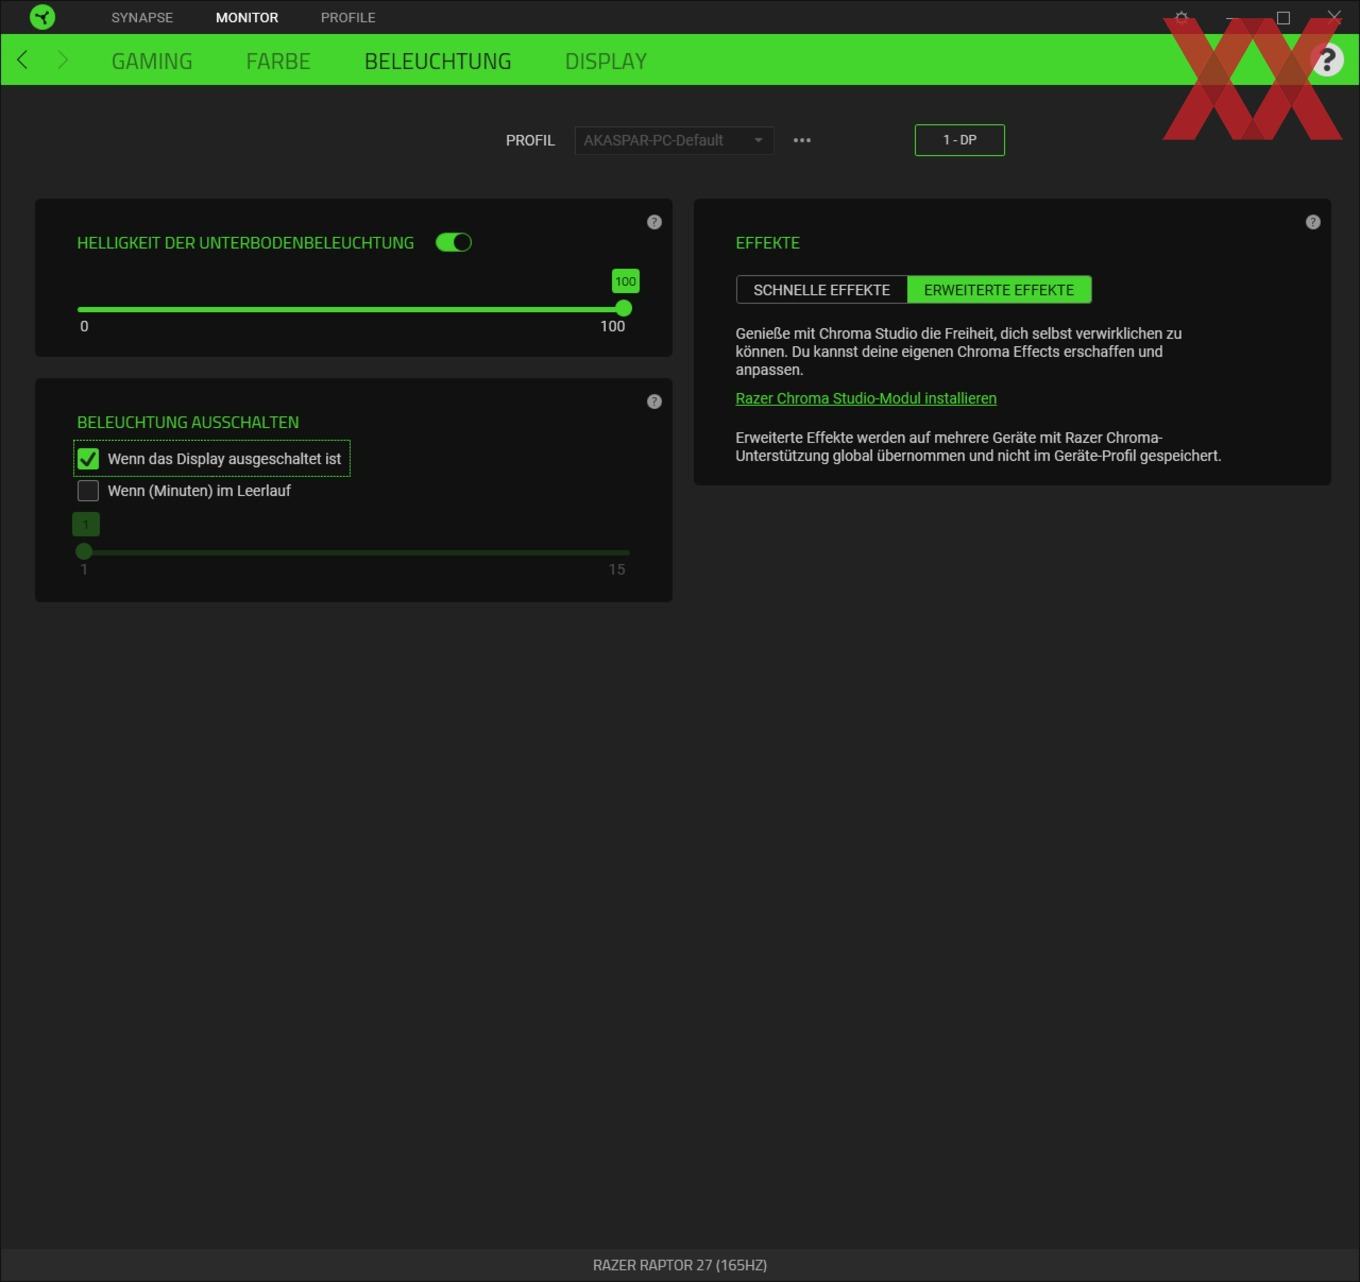Image resolution: width=1360 pixels, height=1282 pixels.
Task: Open the round help question mark
Action: click(1327, 60)
